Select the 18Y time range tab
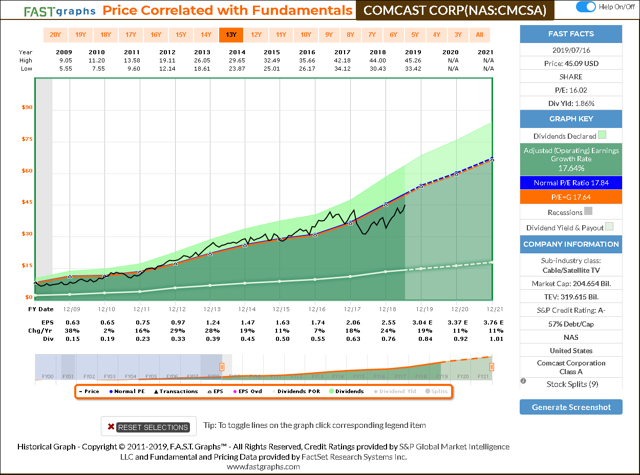This screenshot has height=475, width=640. 105,35
